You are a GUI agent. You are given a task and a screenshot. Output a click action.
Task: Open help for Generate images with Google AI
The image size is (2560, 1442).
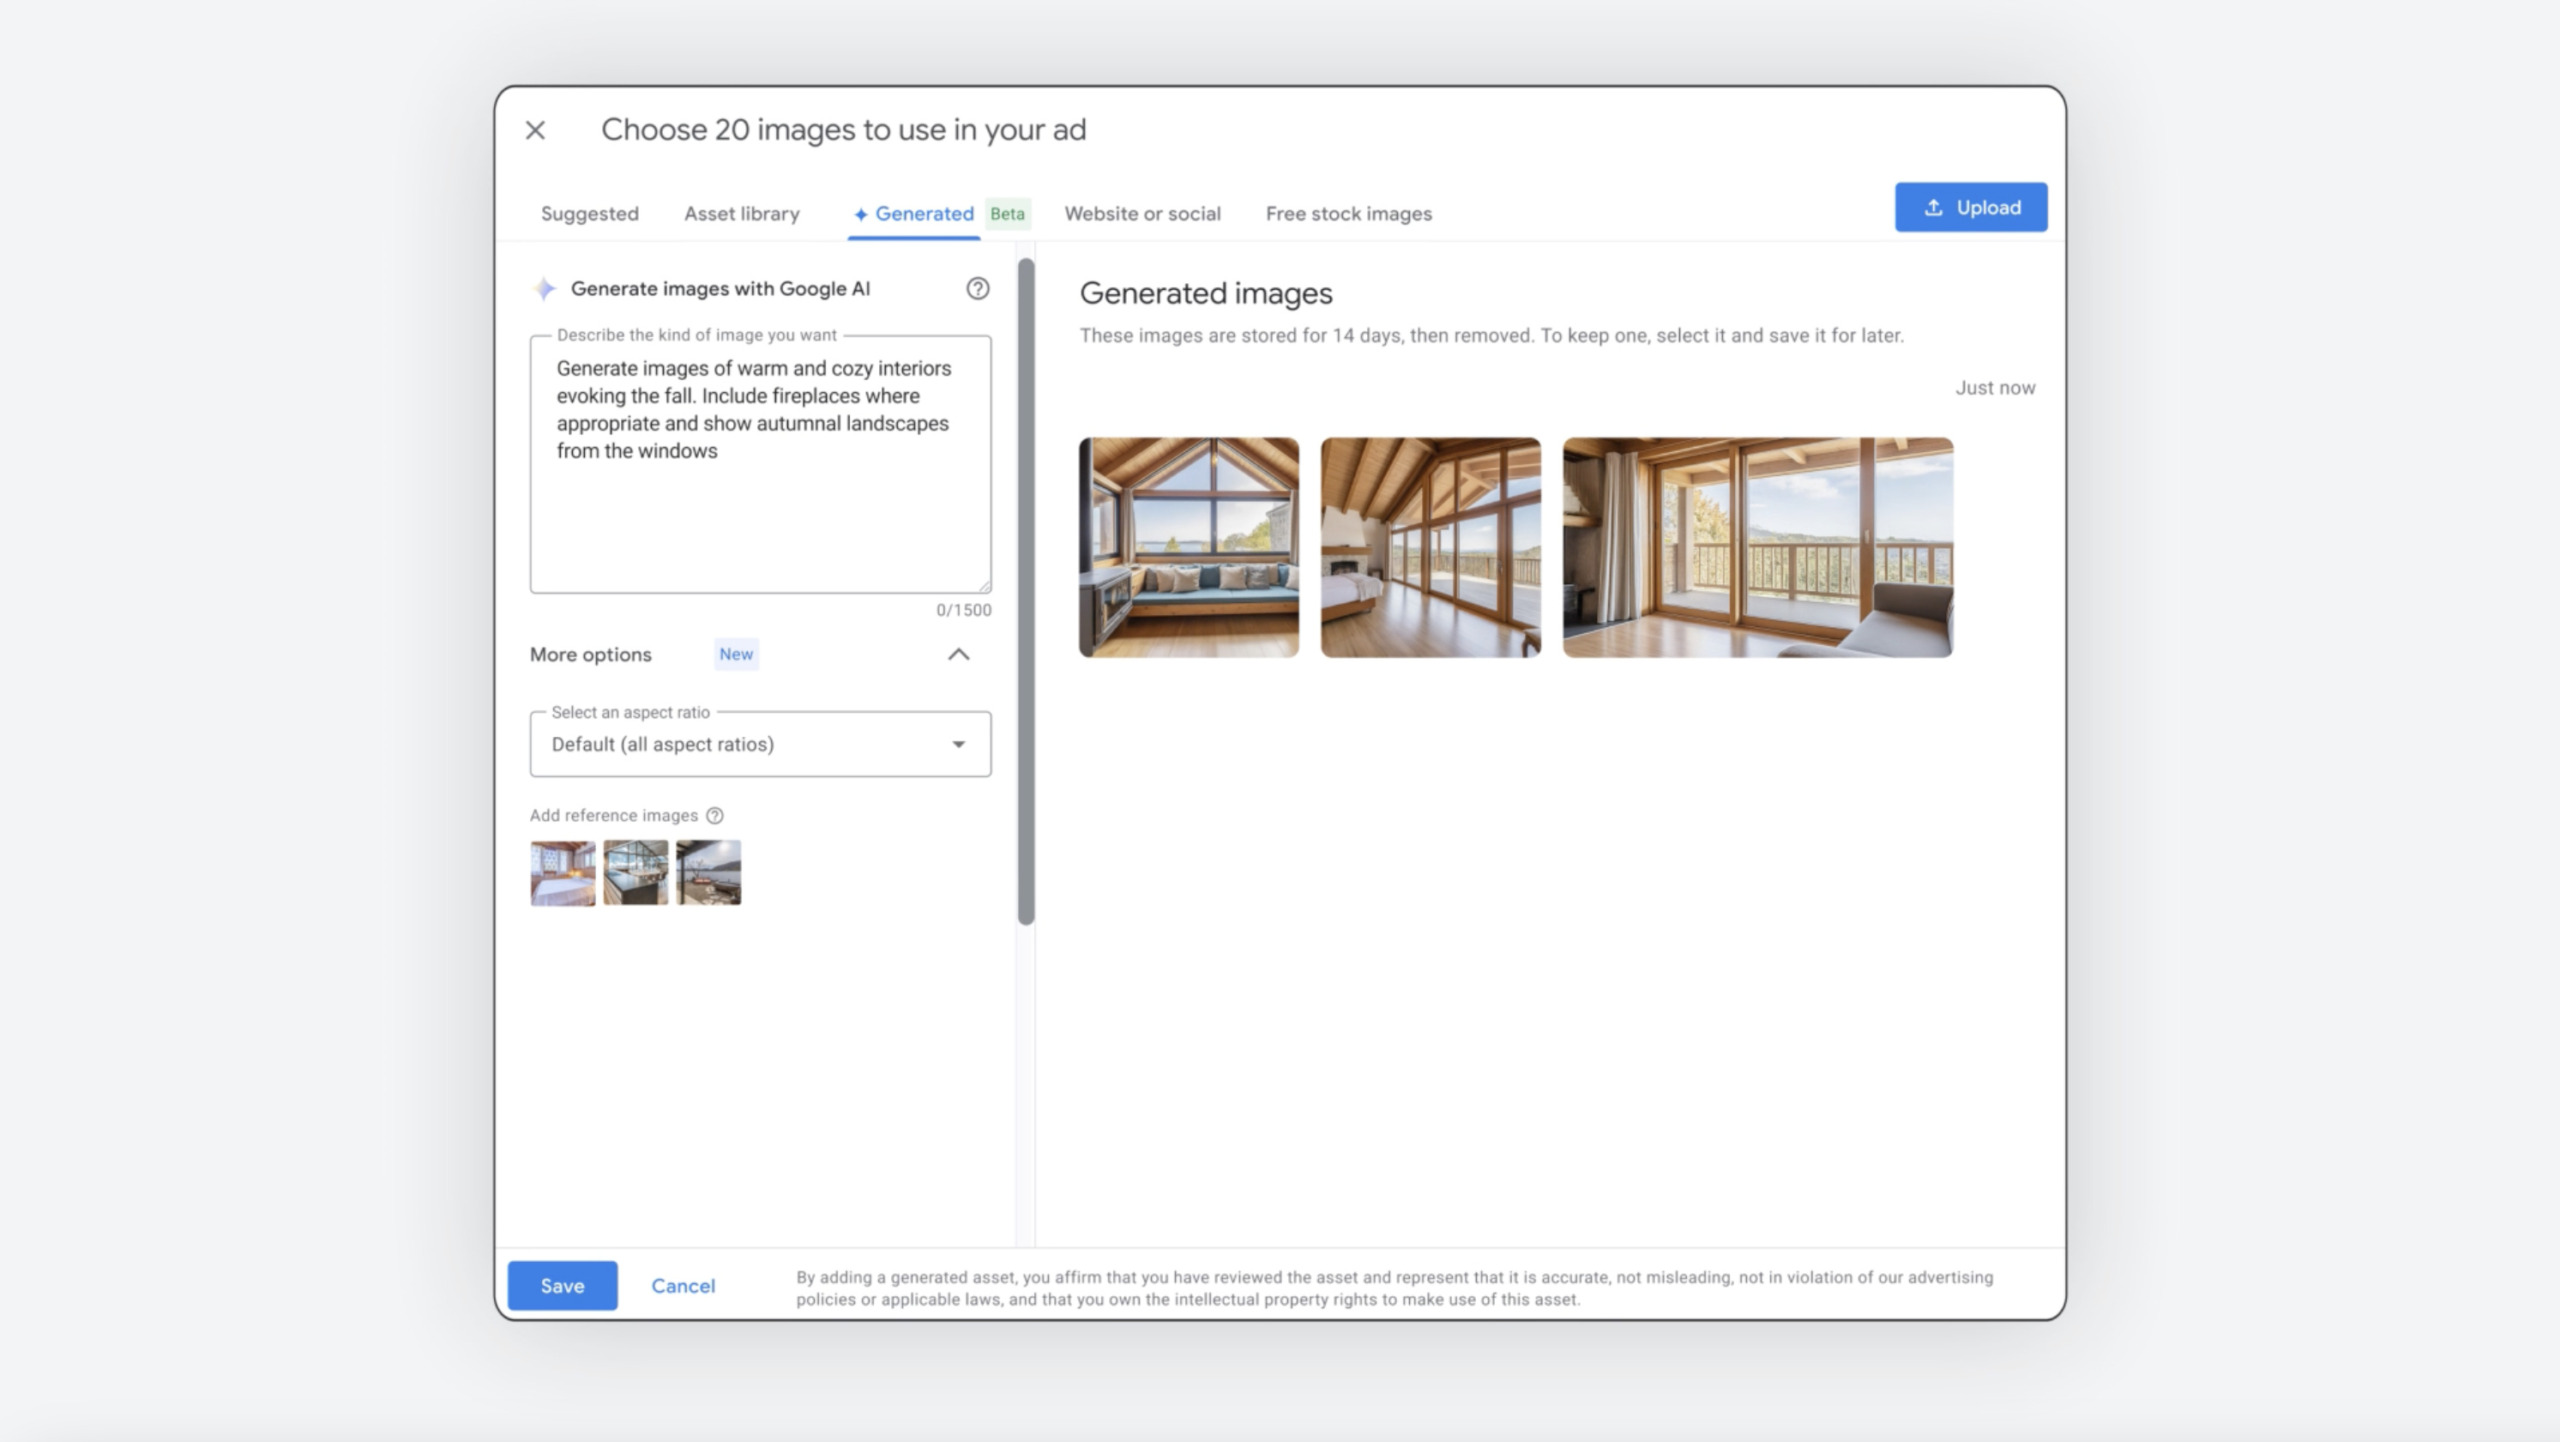[977, 289]
